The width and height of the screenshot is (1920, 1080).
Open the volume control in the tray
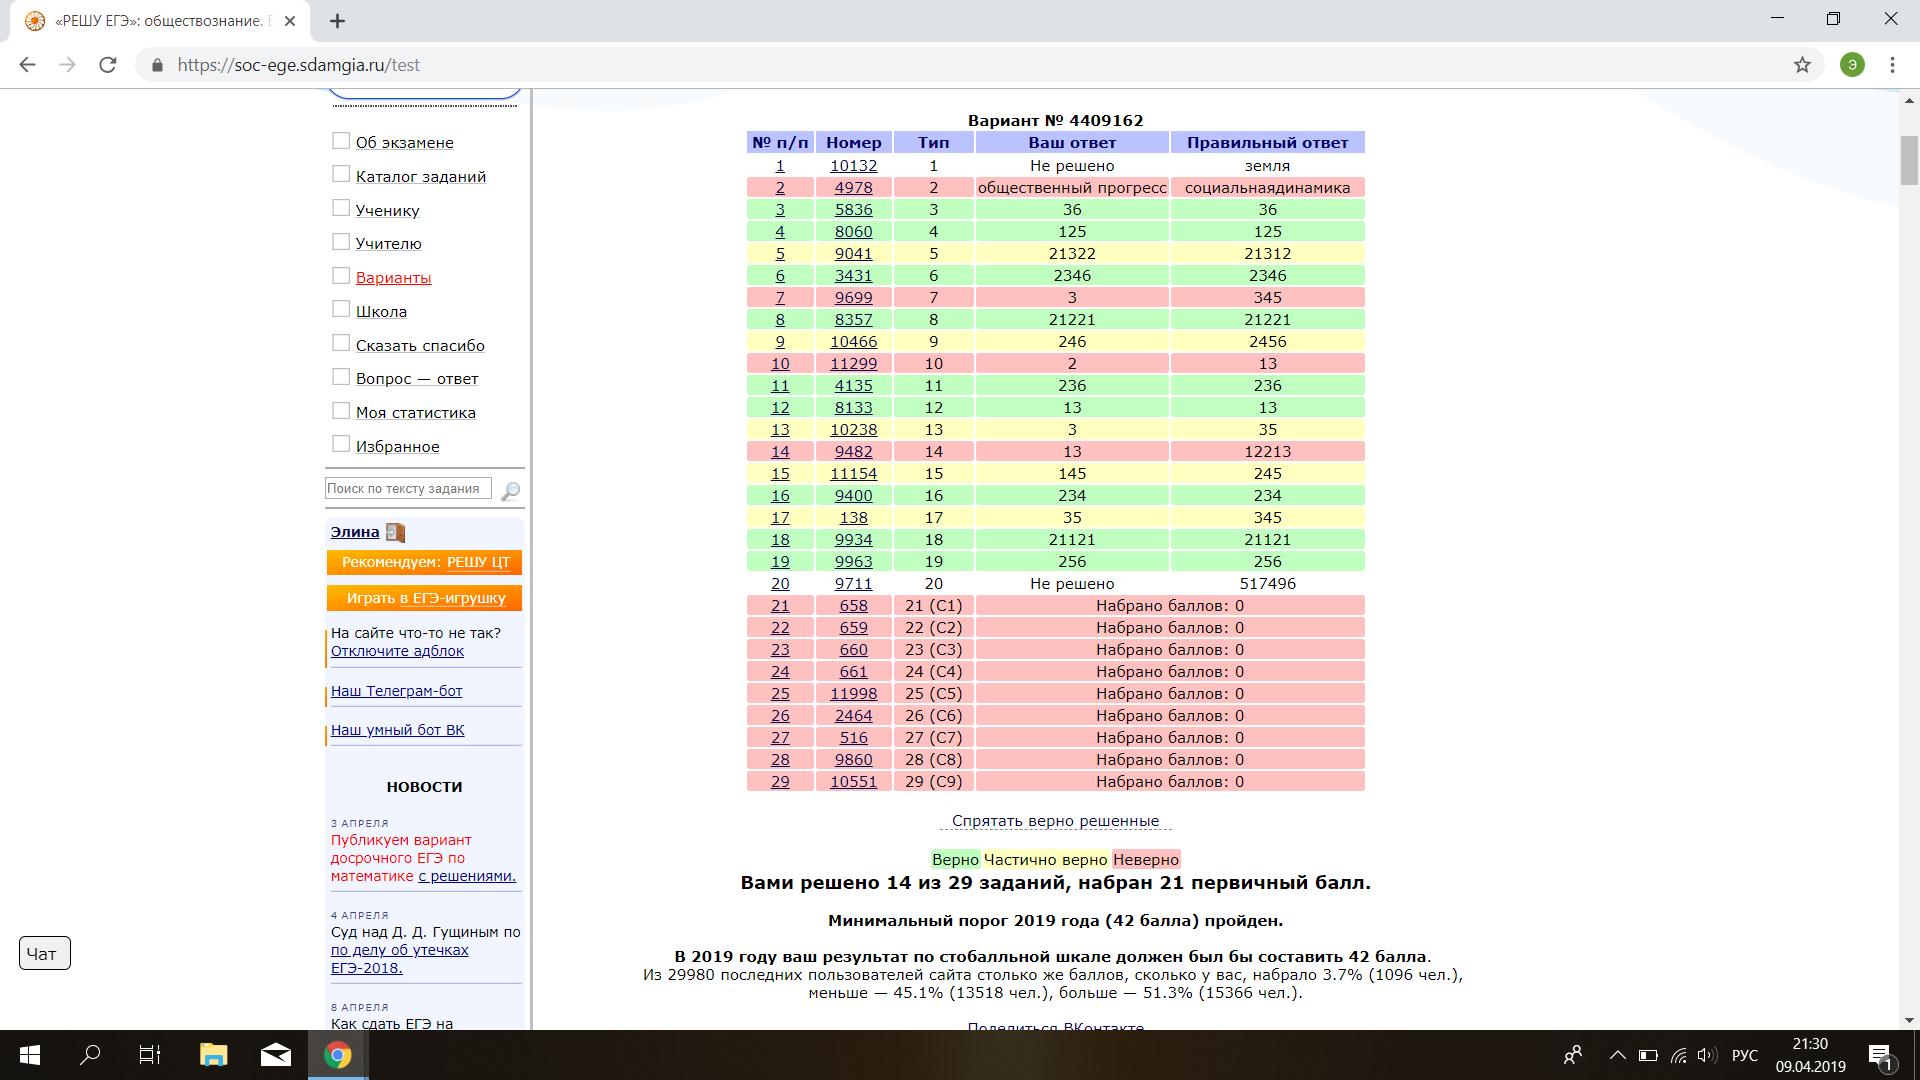tap(1707, 1055)
